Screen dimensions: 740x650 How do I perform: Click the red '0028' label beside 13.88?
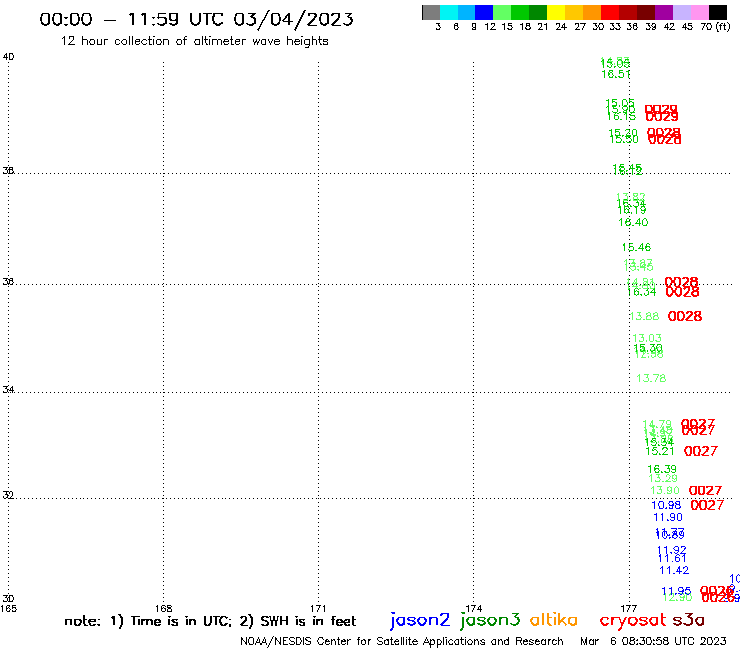click(x=685, y=316)
